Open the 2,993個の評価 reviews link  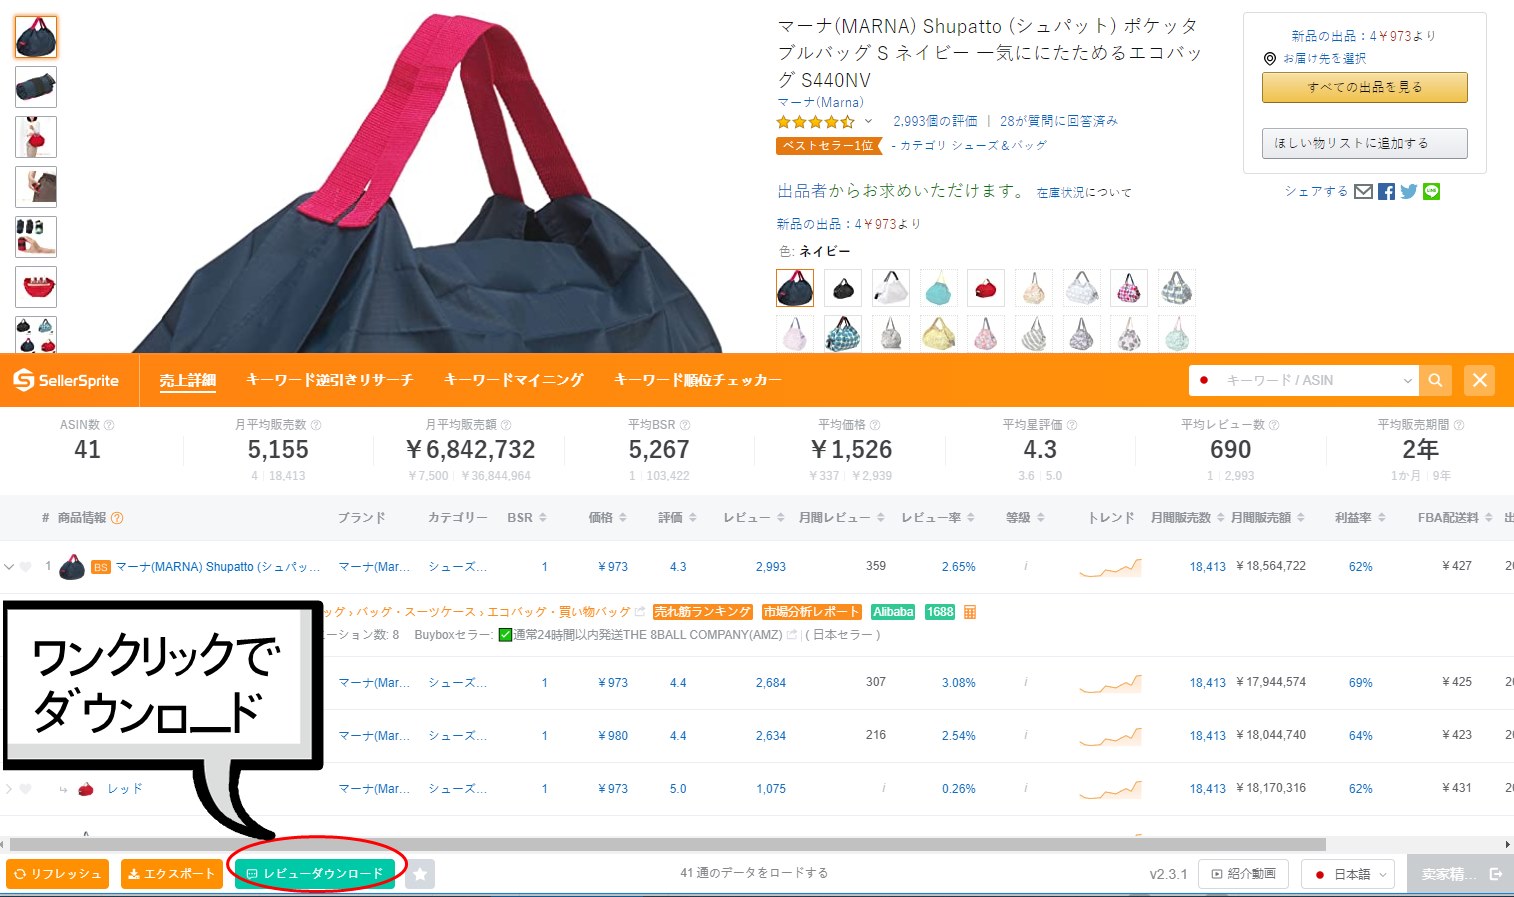coord(935,121)
